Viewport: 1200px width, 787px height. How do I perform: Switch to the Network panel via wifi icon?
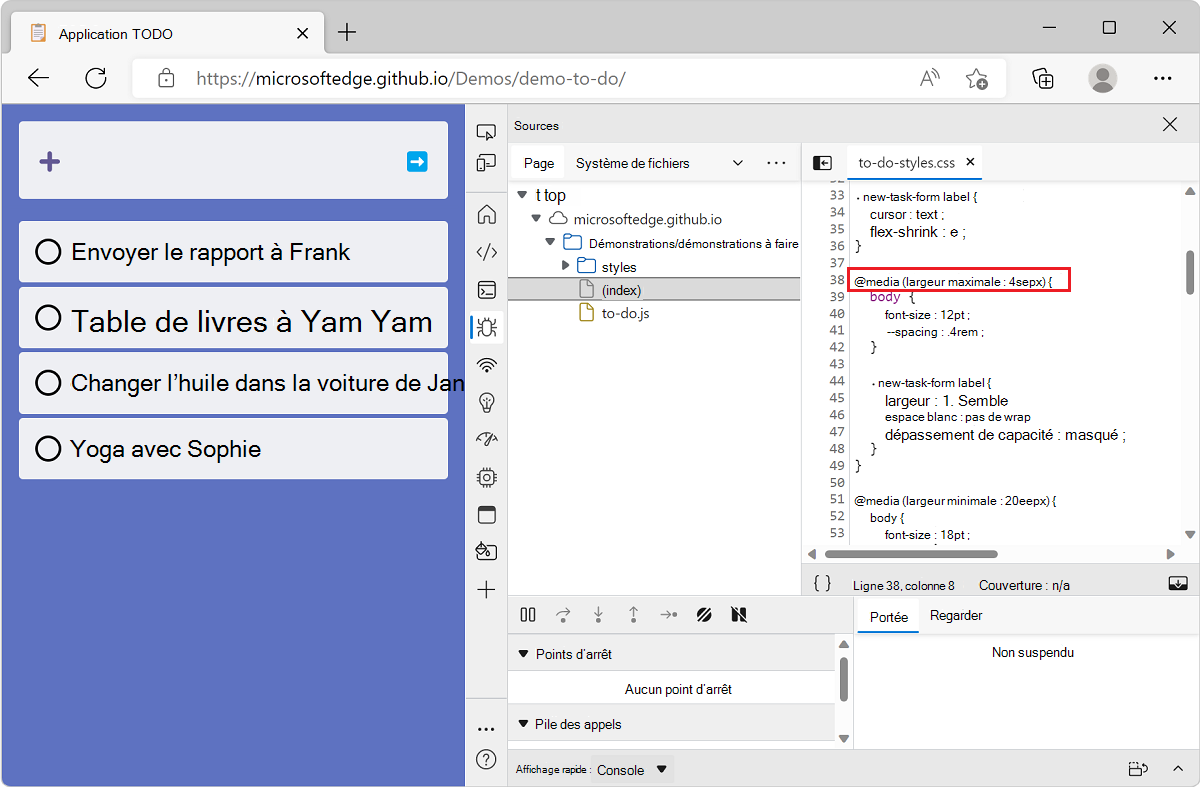coord(486,365)
